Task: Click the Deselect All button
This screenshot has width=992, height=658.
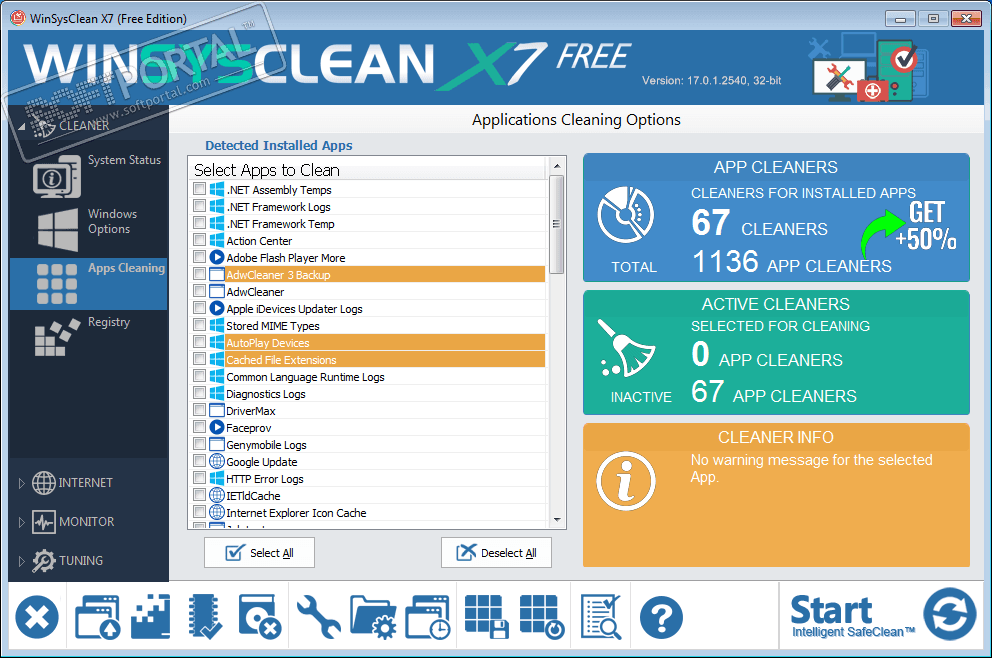Action: coord(497,553)
